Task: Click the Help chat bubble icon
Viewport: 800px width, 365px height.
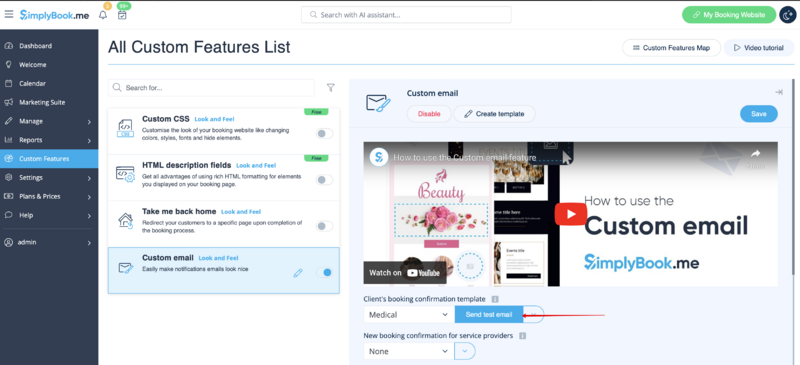Action: (8, 215)
